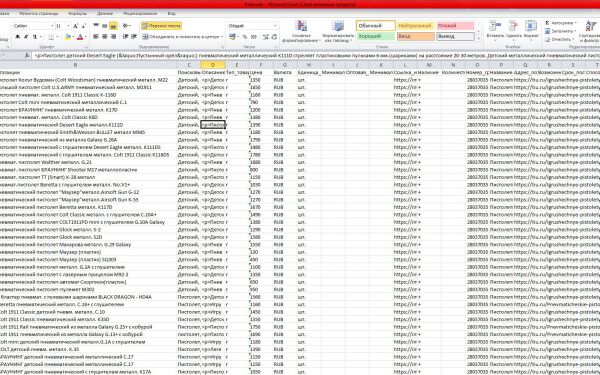Apply middle vertical alignment
Screen dimensions: 600x375
[104, 26]
